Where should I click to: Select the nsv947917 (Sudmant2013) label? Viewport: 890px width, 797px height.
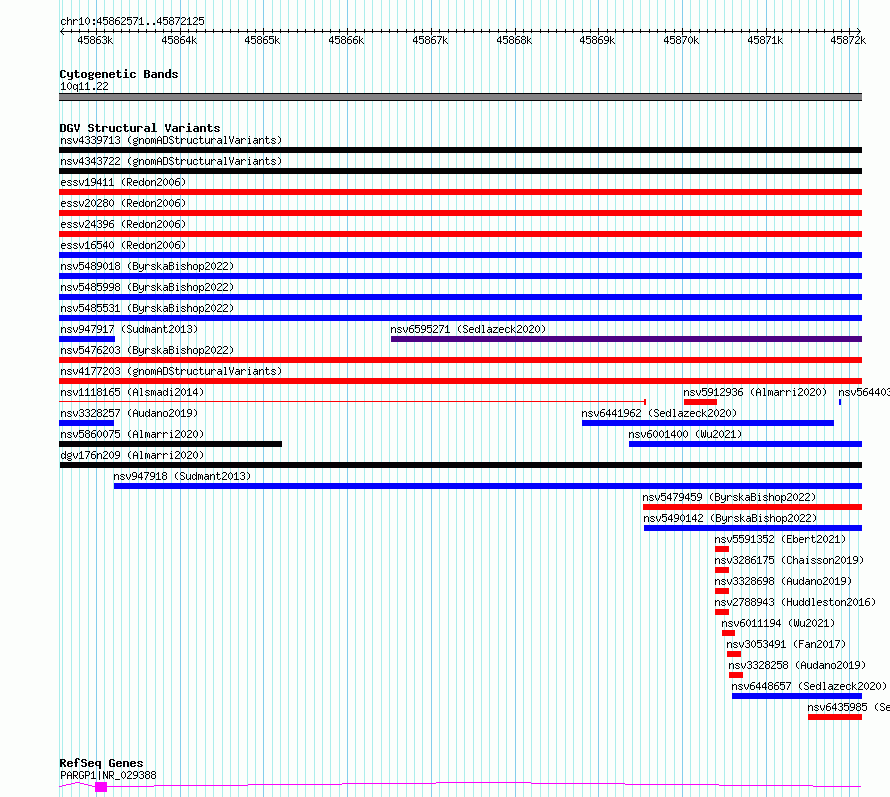(129, 329)
